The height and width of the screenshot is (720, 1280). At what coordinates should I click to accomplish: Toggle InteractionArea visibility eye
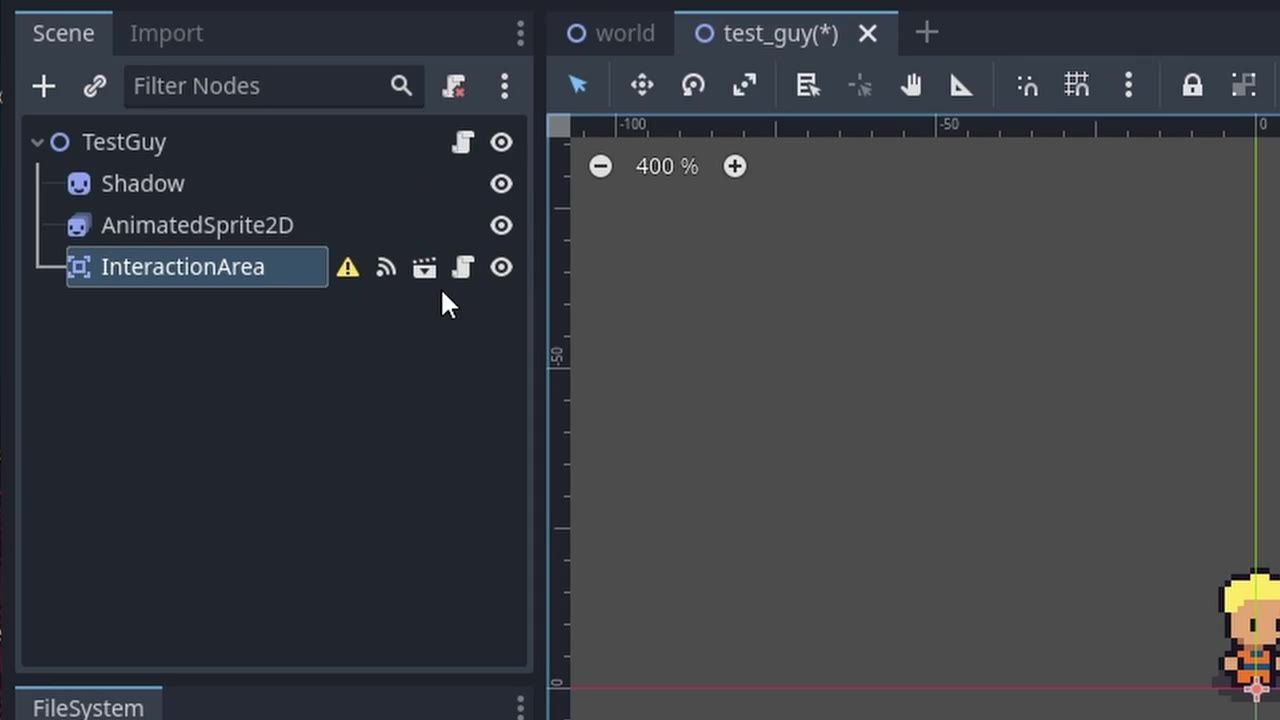(501, 267)
